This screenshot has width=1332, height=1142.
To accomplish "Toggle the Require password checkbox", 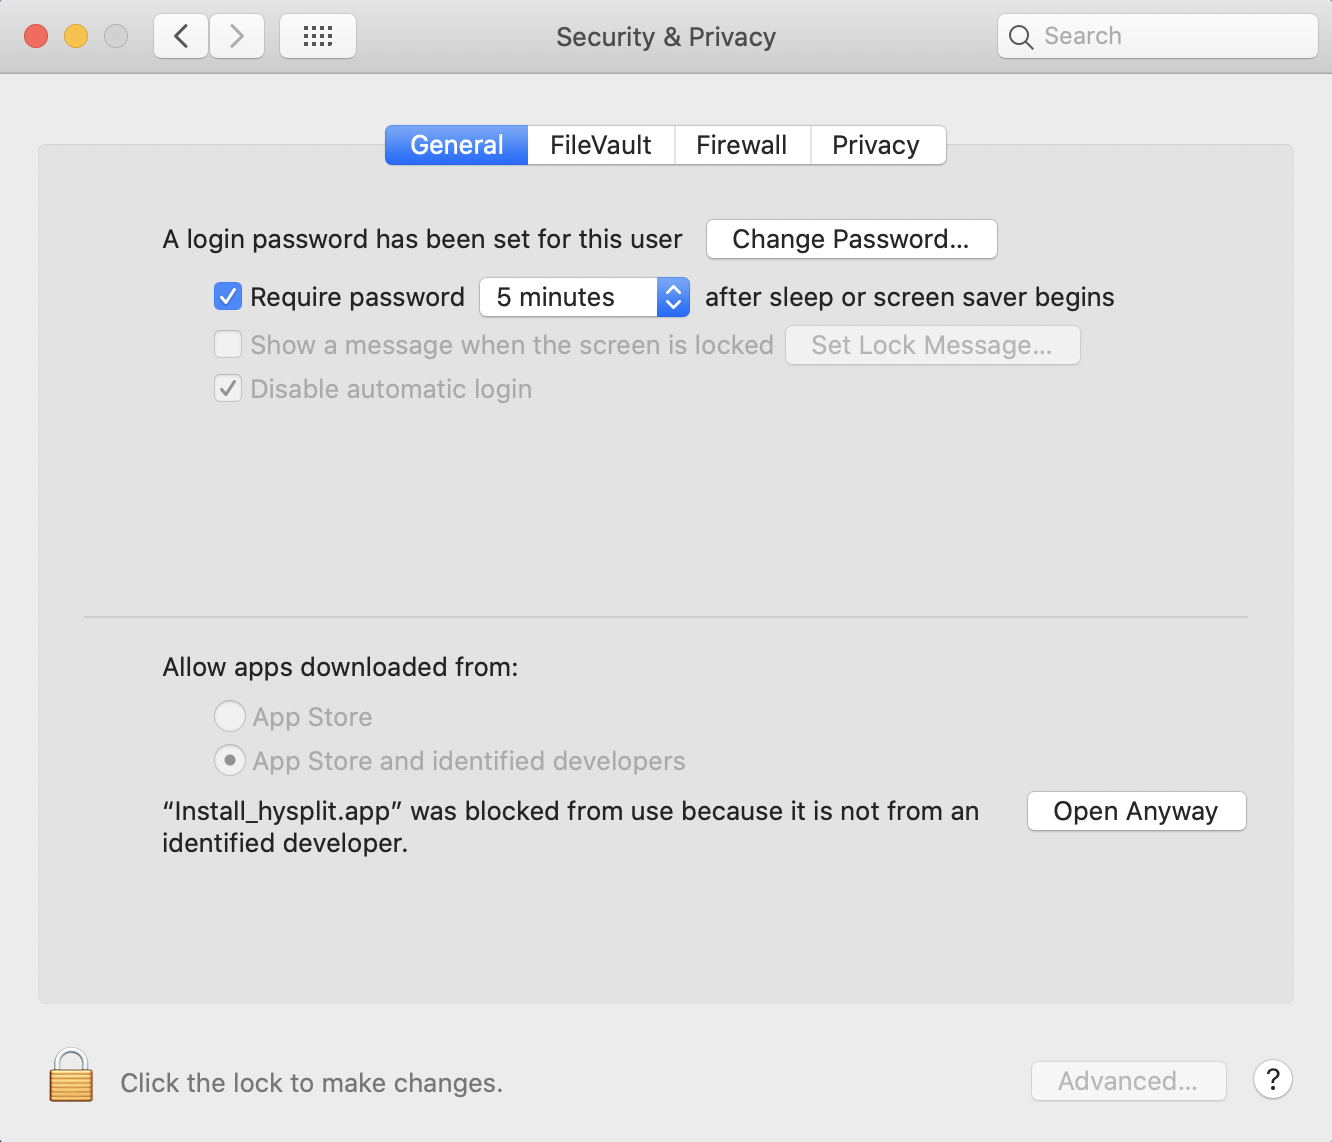I will [228, 297].
